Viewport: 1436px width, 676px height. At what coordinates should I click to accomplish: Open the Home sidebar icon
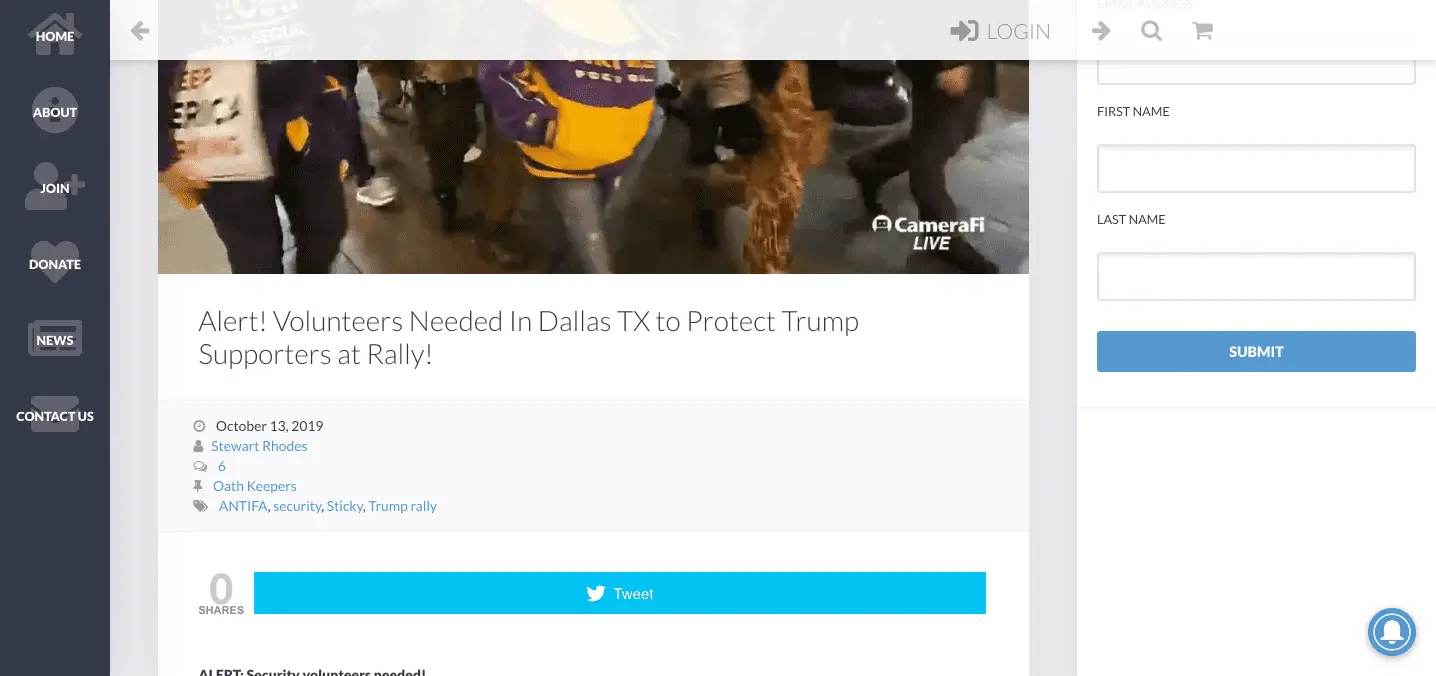pyautogui.click(x=55, y=36)
